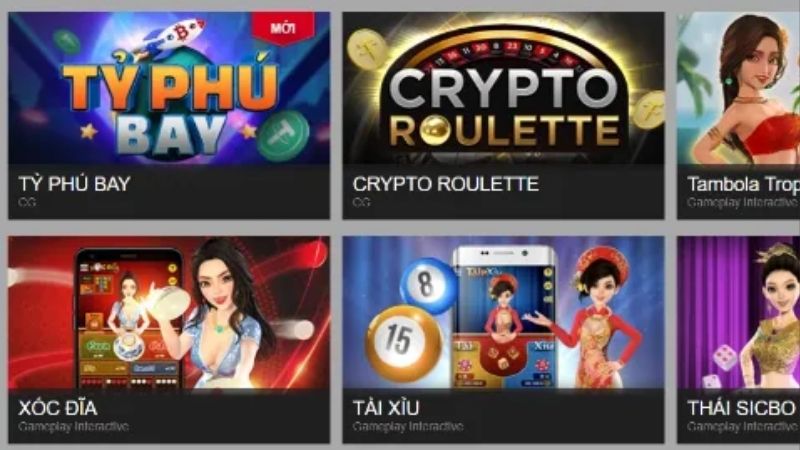Click the red MỚI badge
Image resolution: width=800 pixels, height=450 pixels.
click(283, 28)
